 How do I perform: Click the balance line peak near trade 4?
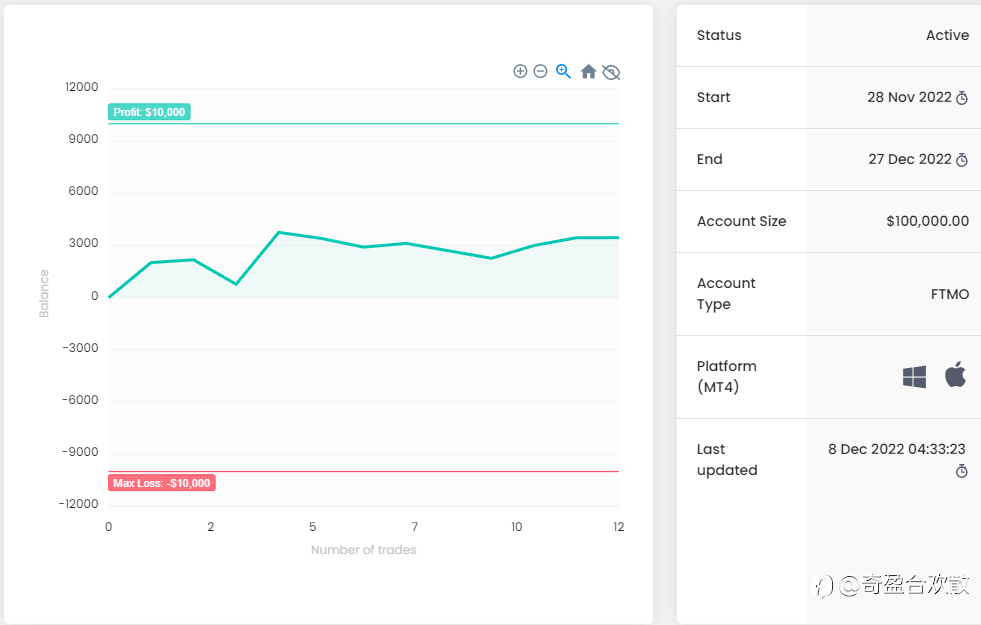279,233
